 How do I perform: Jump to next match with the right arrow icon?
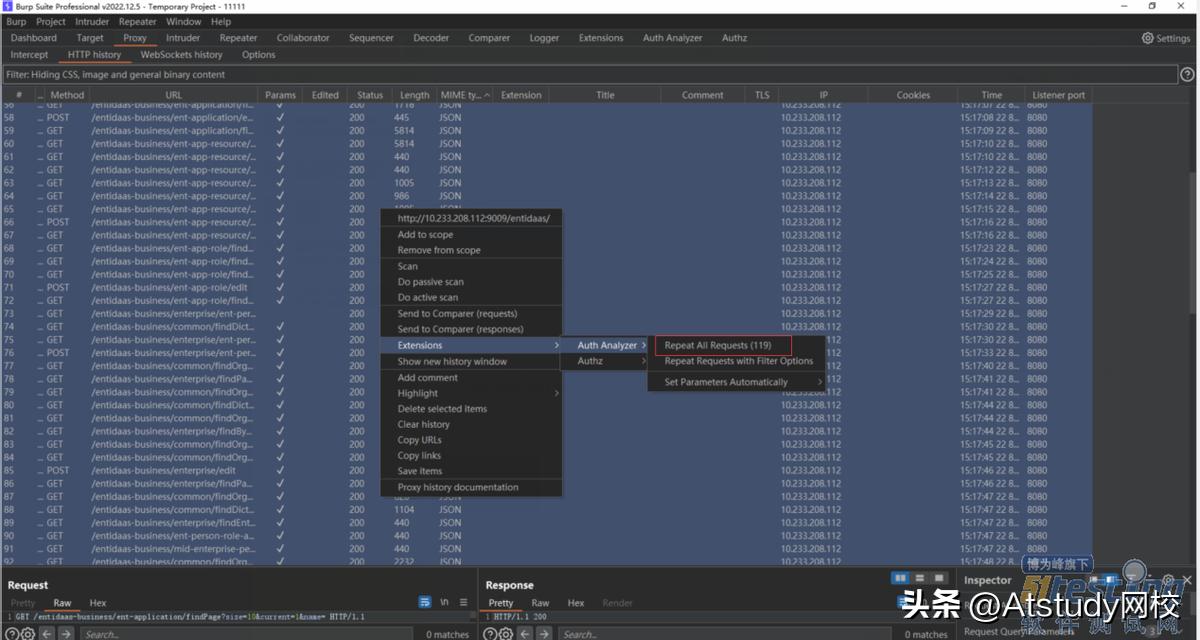pos(65,633)
